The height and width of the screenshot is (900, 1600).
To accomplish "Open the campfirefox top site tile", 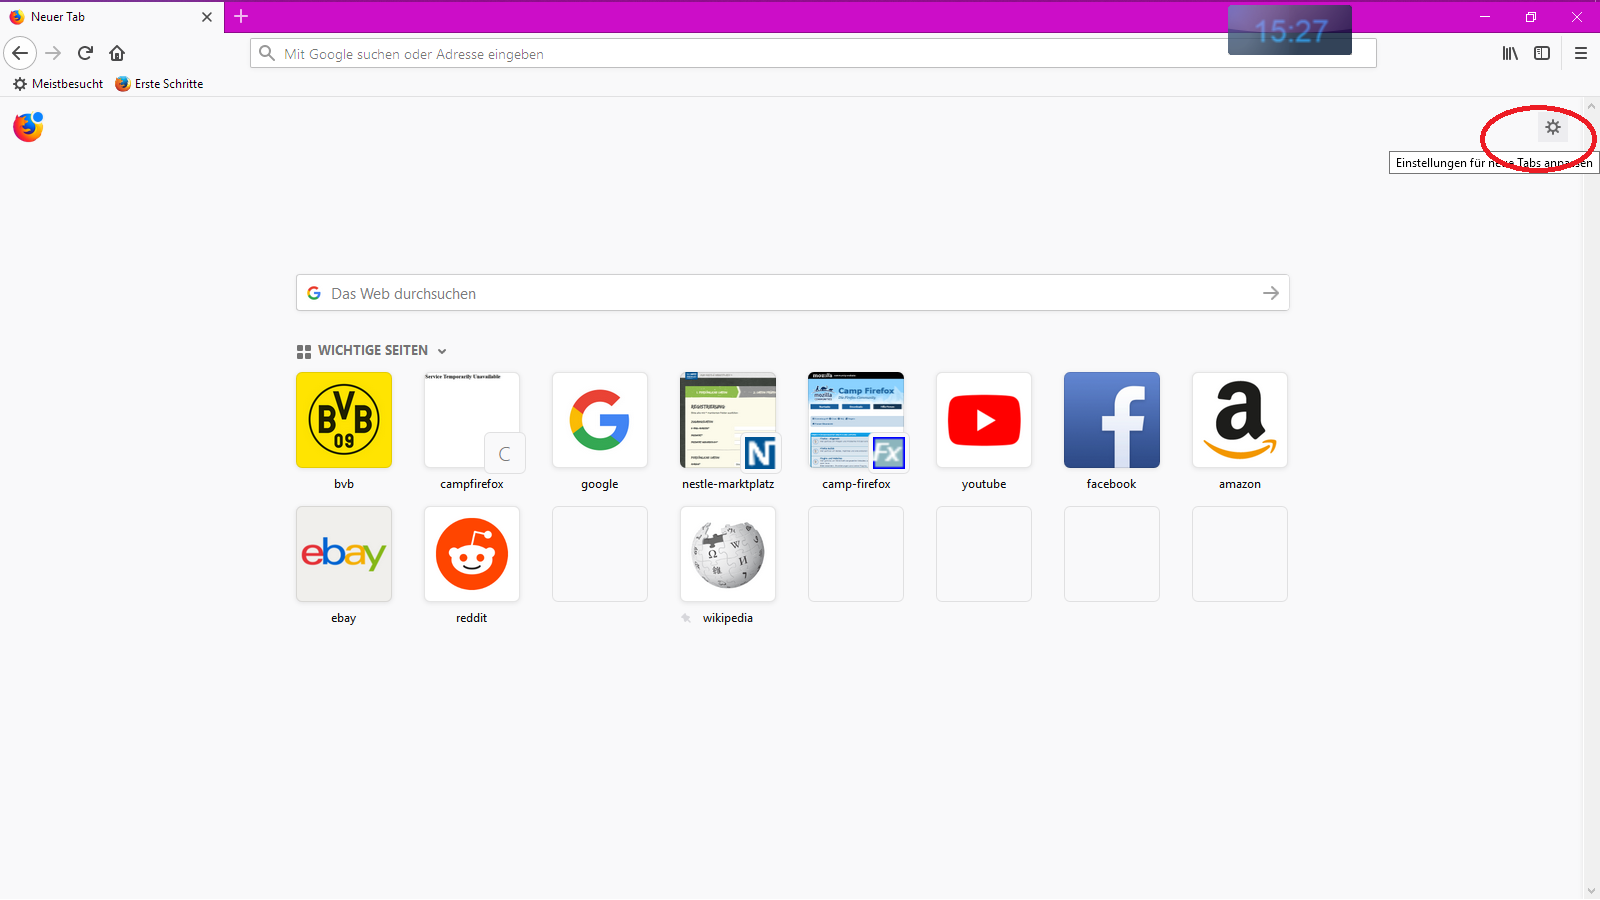I will pos(472,420).
